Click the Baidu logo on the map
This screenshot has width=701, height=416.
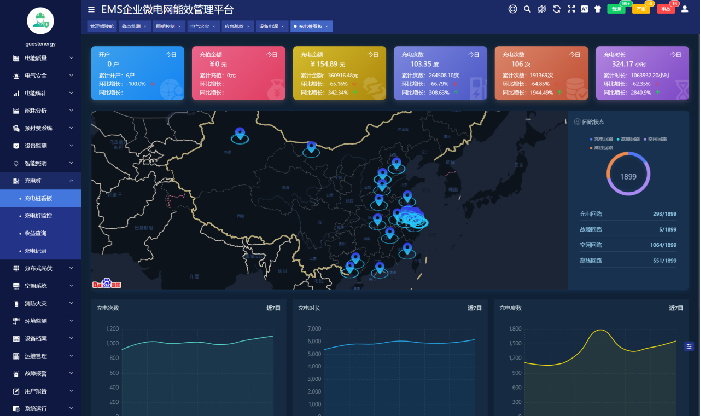(x=105, y=283)
